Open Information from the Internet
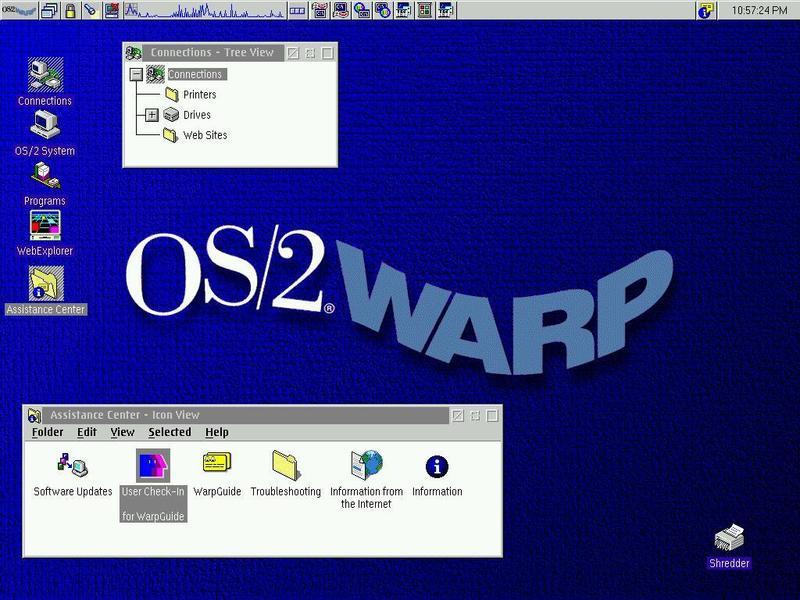This screenshot has width=800, height=600. click(366, 465)
